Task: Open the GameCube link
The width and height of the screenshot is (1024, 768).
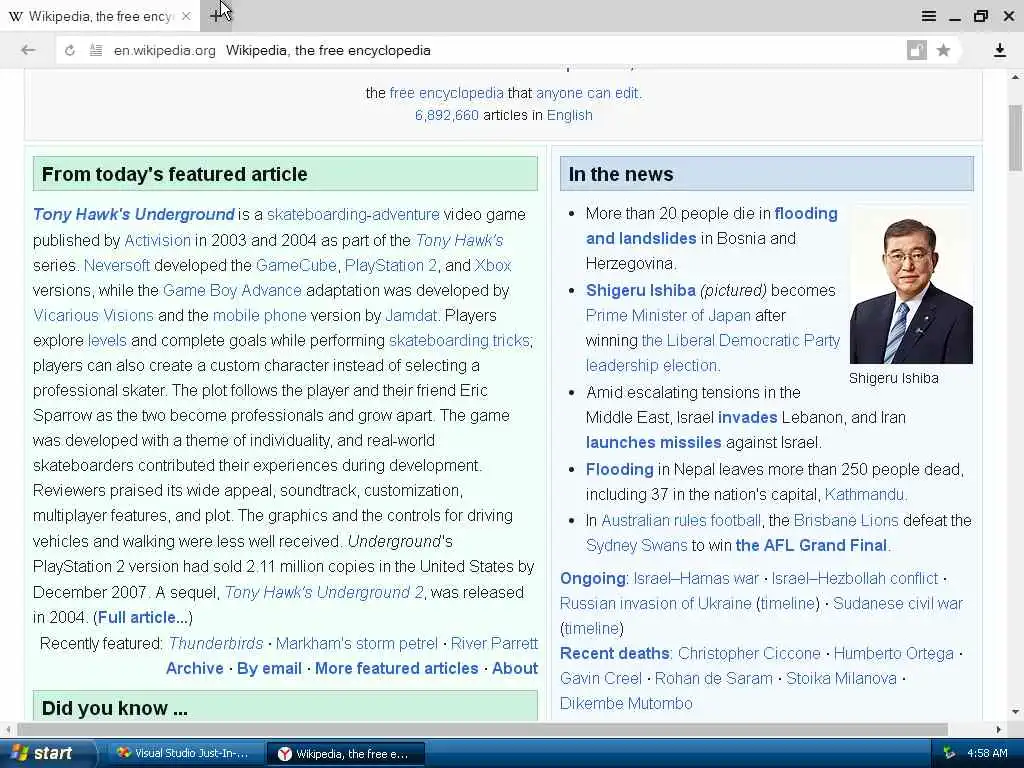Action: tap(296, 265)
